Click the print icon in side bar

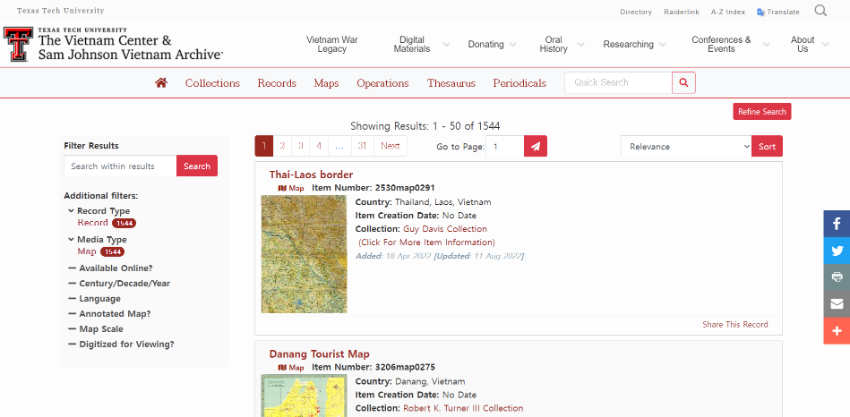(836, 277)
